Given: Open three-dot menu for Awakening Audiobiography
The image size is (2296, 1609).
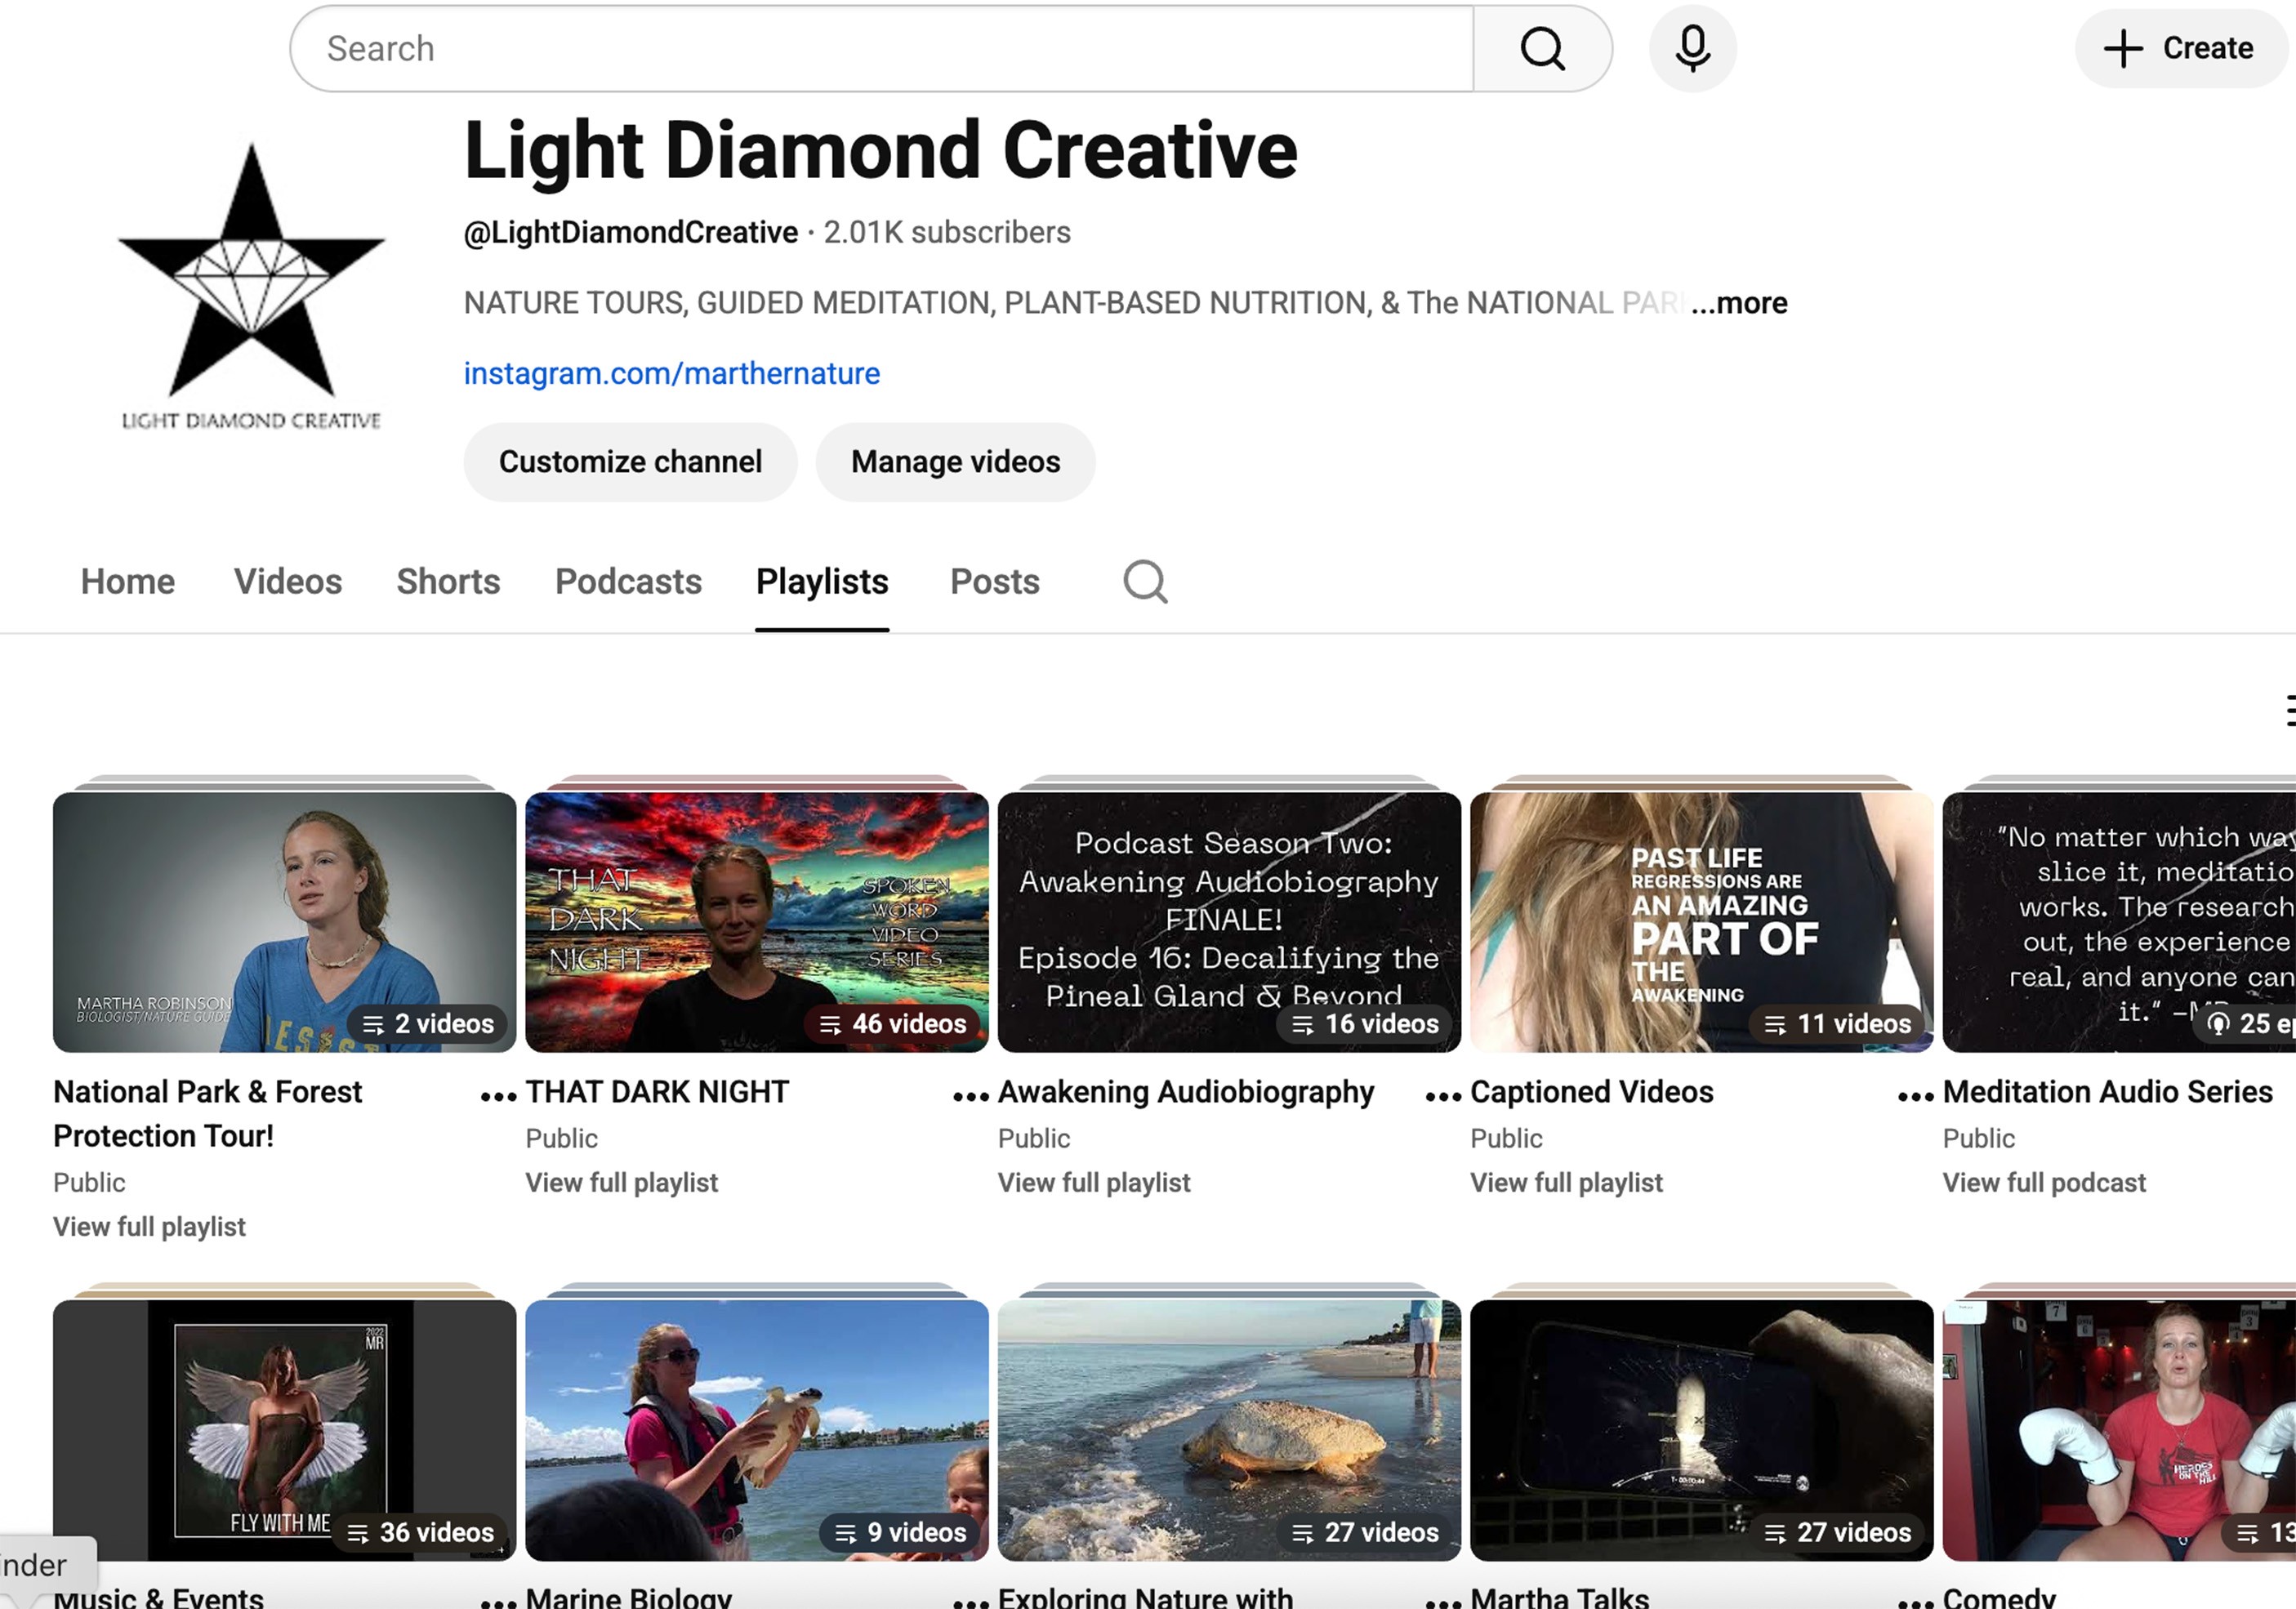Looking at the screenshot, I should 1443,1096.
